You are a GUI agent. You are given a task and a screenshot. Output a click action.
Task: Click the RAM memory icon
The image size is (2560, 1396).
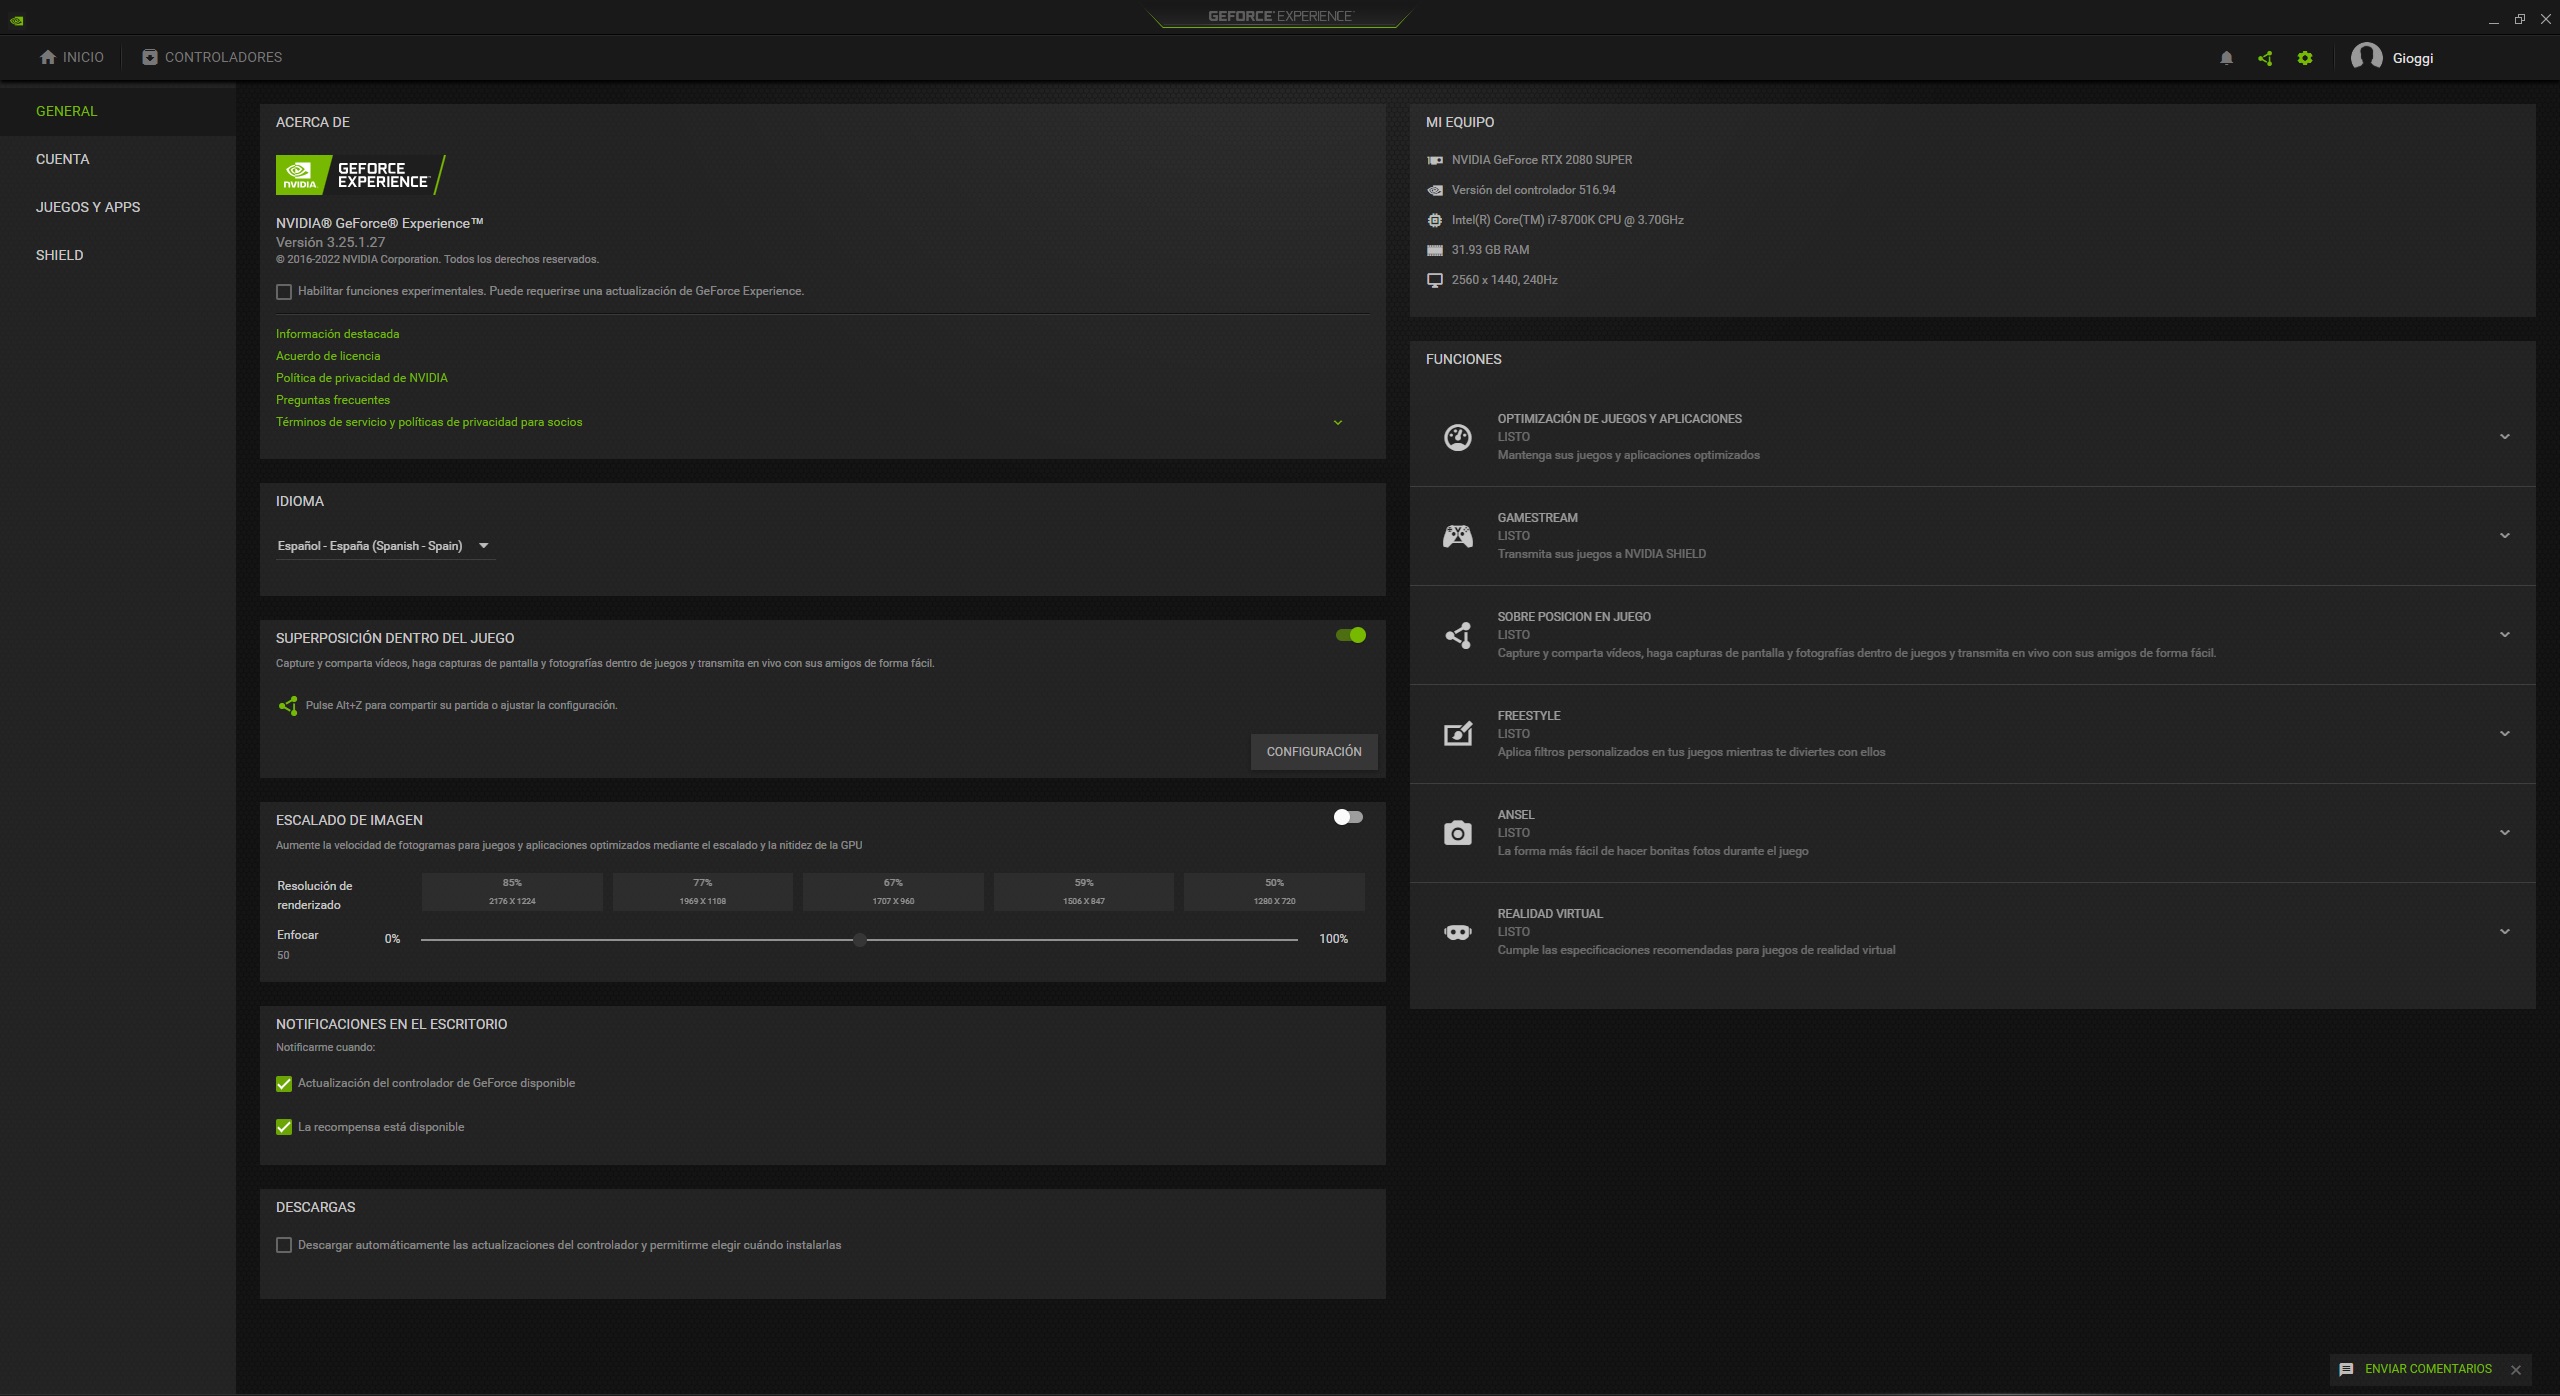[x=1435, y=250]
